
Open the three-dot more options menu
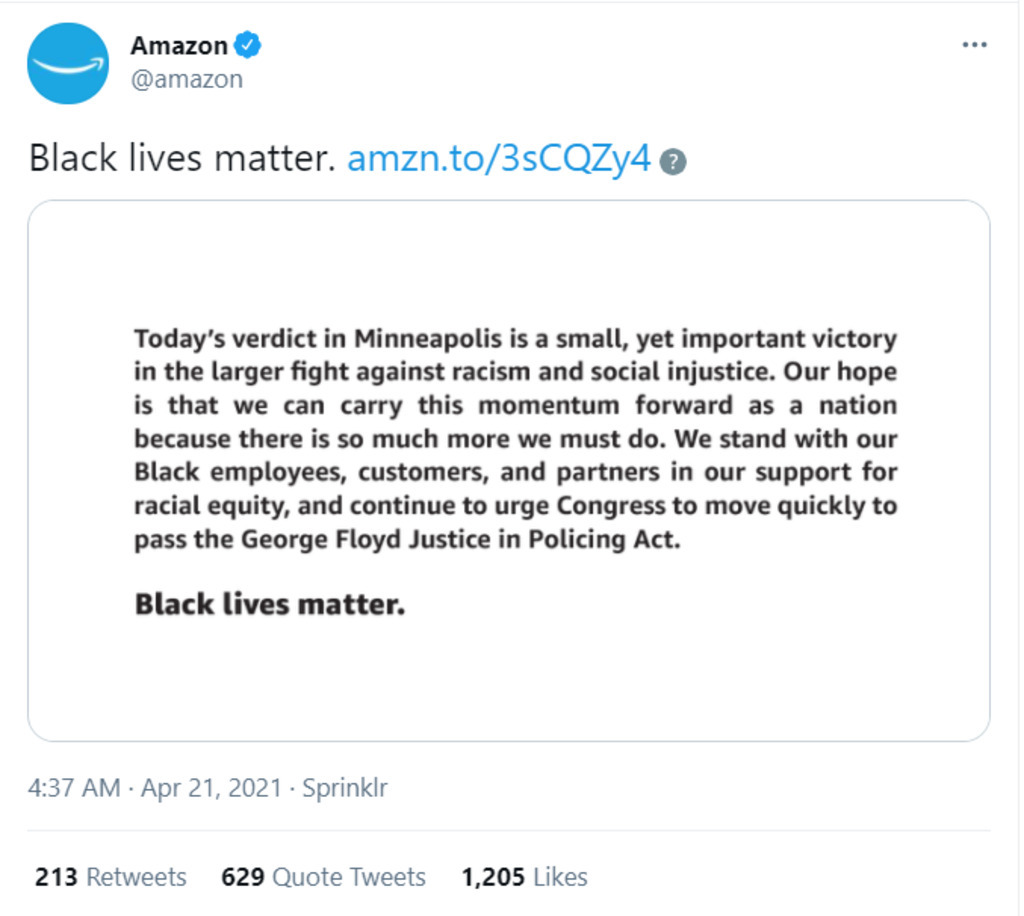pos(973,46)
